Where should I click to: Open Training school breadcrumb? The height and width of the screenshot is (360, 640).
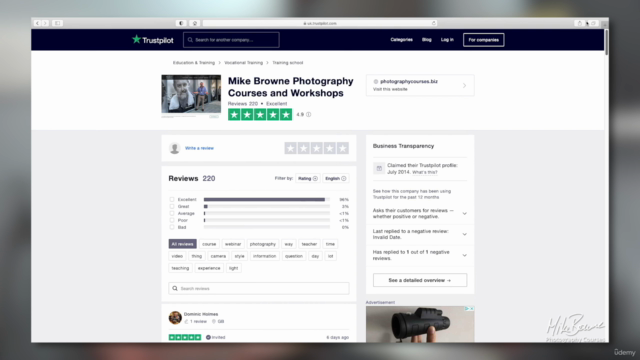(x=288, y=63)
